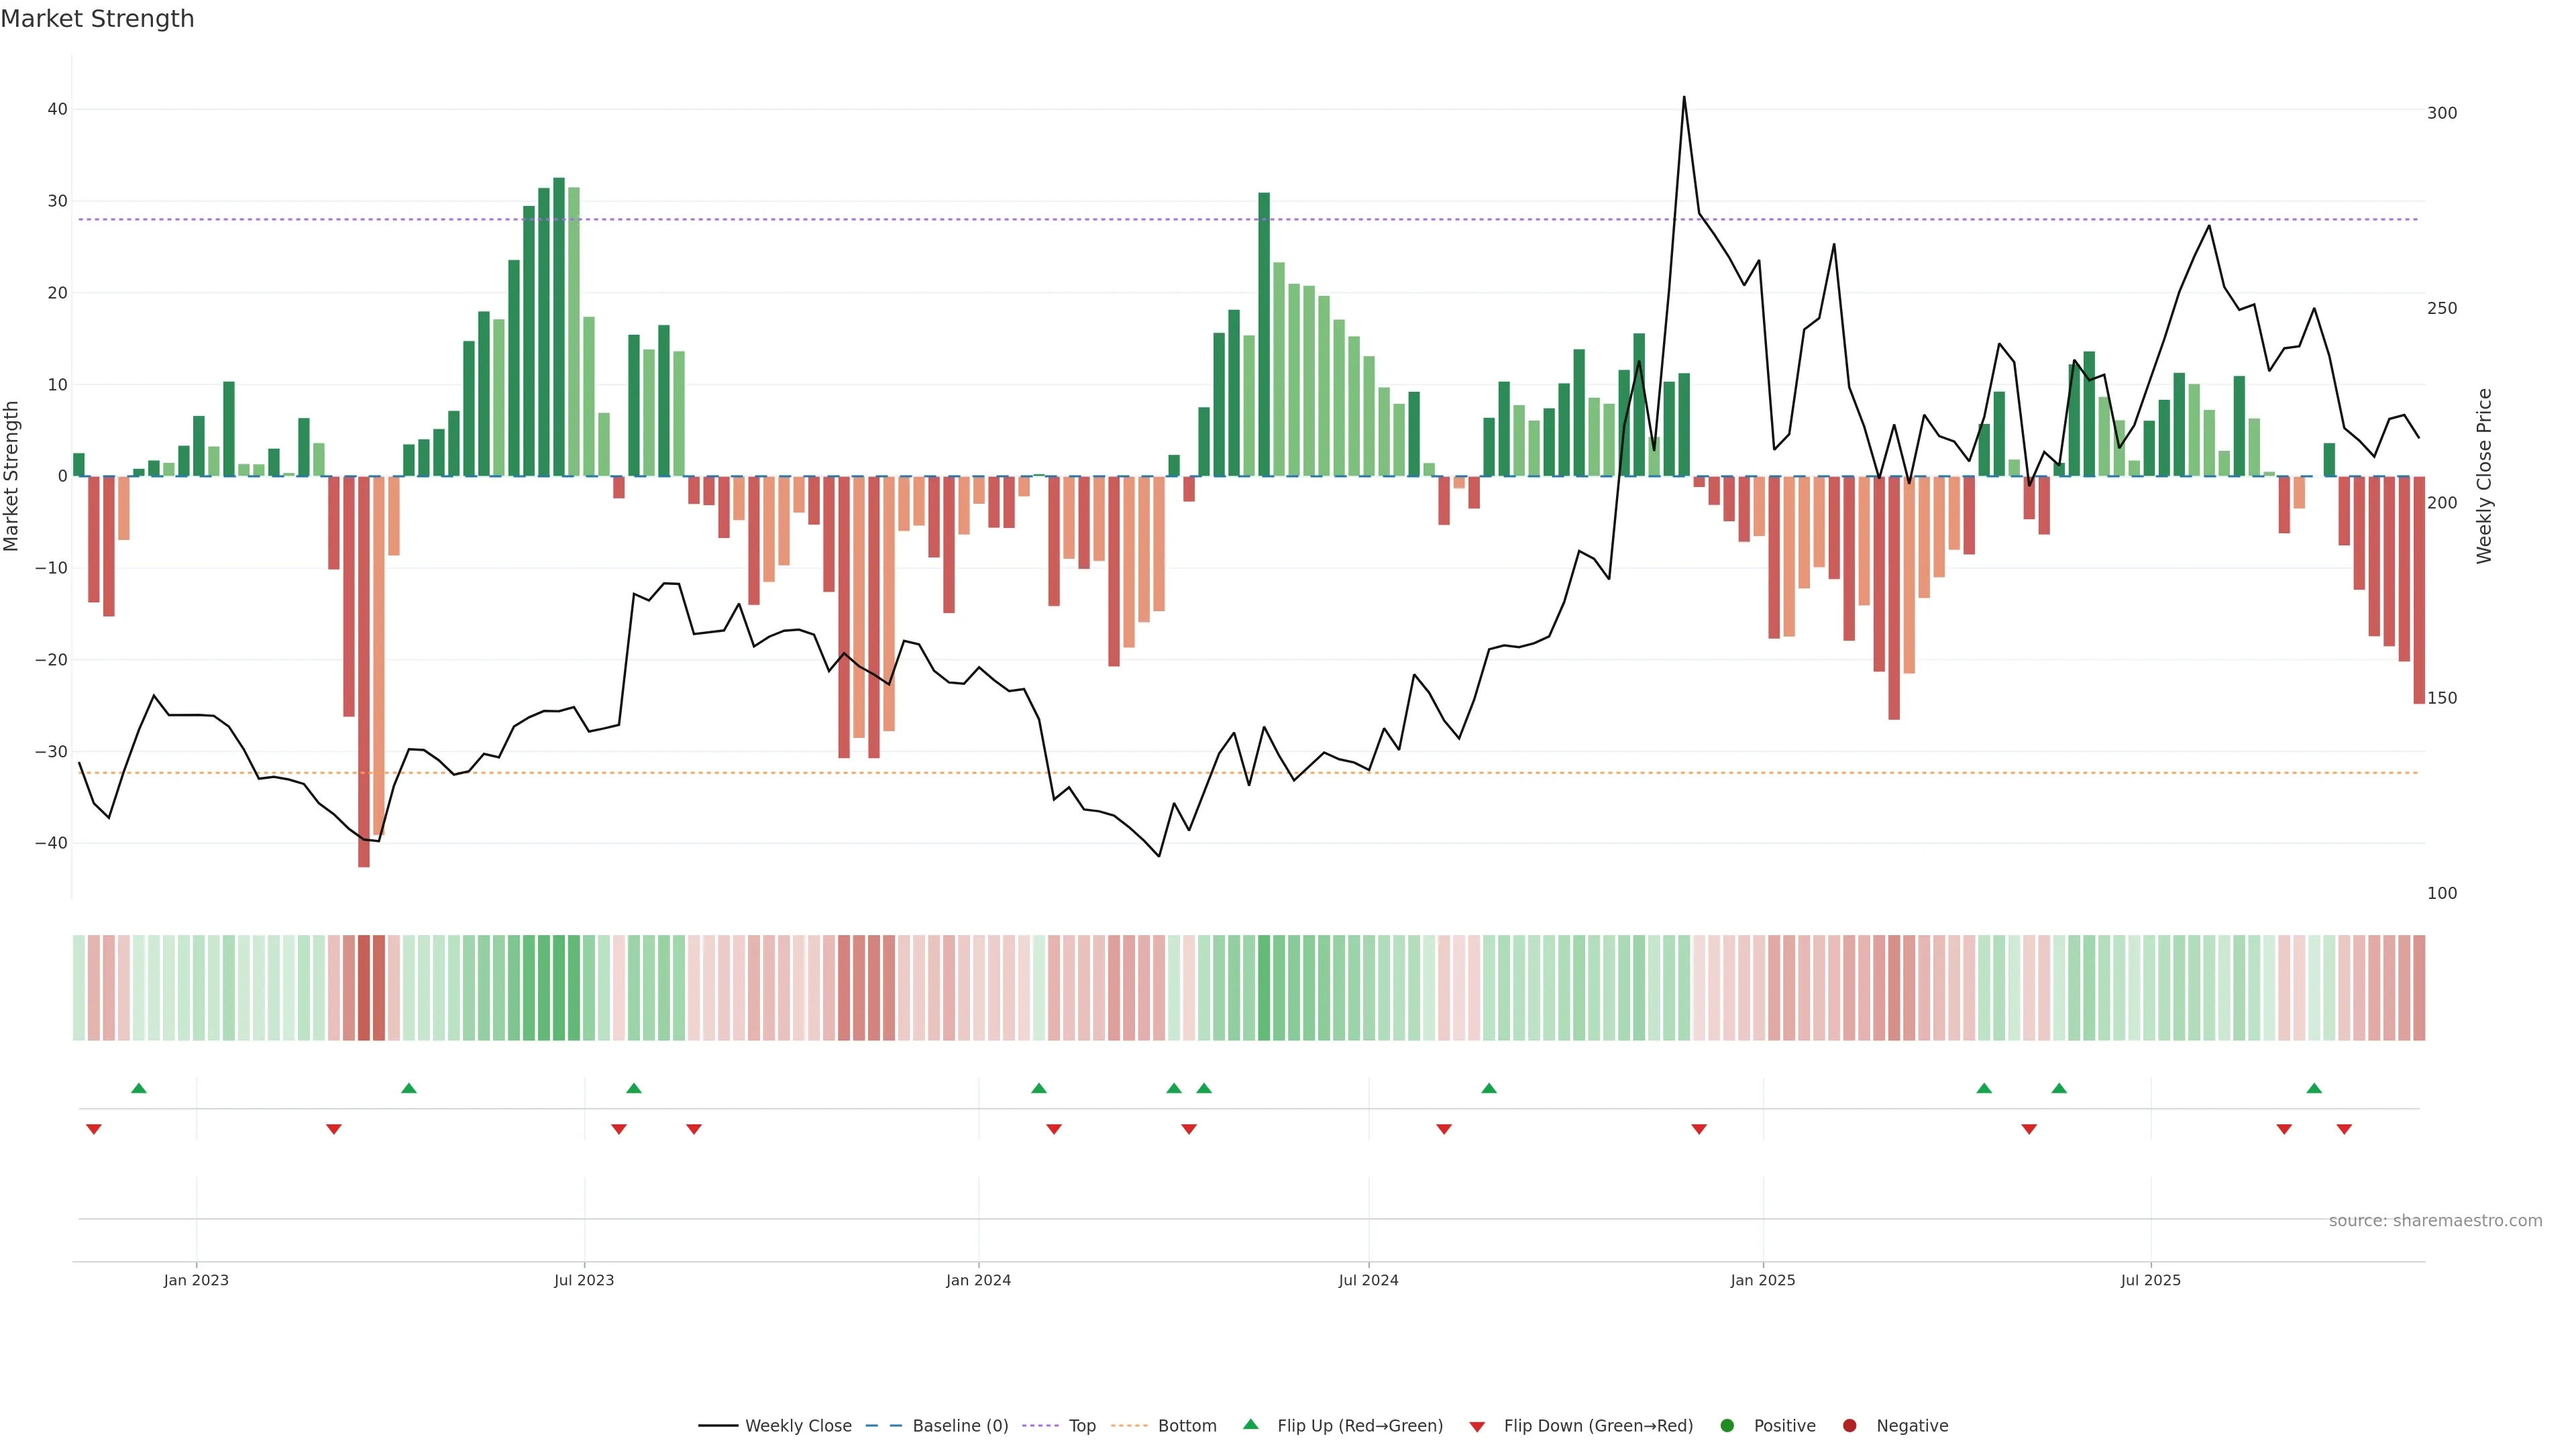
Task: Click Flip Up green triangle legend icon
Action: pos(1250,1425)
